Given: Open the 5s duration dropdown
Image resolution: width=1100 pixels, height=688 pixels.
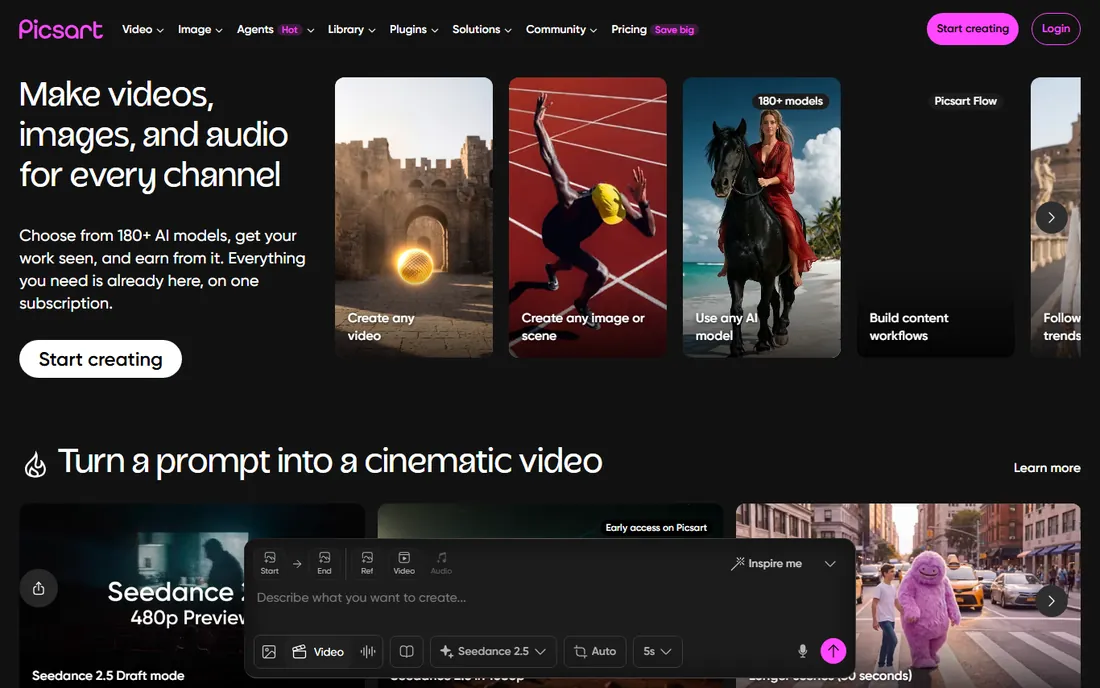Looking at the screenshot, I should pyautogui.click(x=657, y=652).
